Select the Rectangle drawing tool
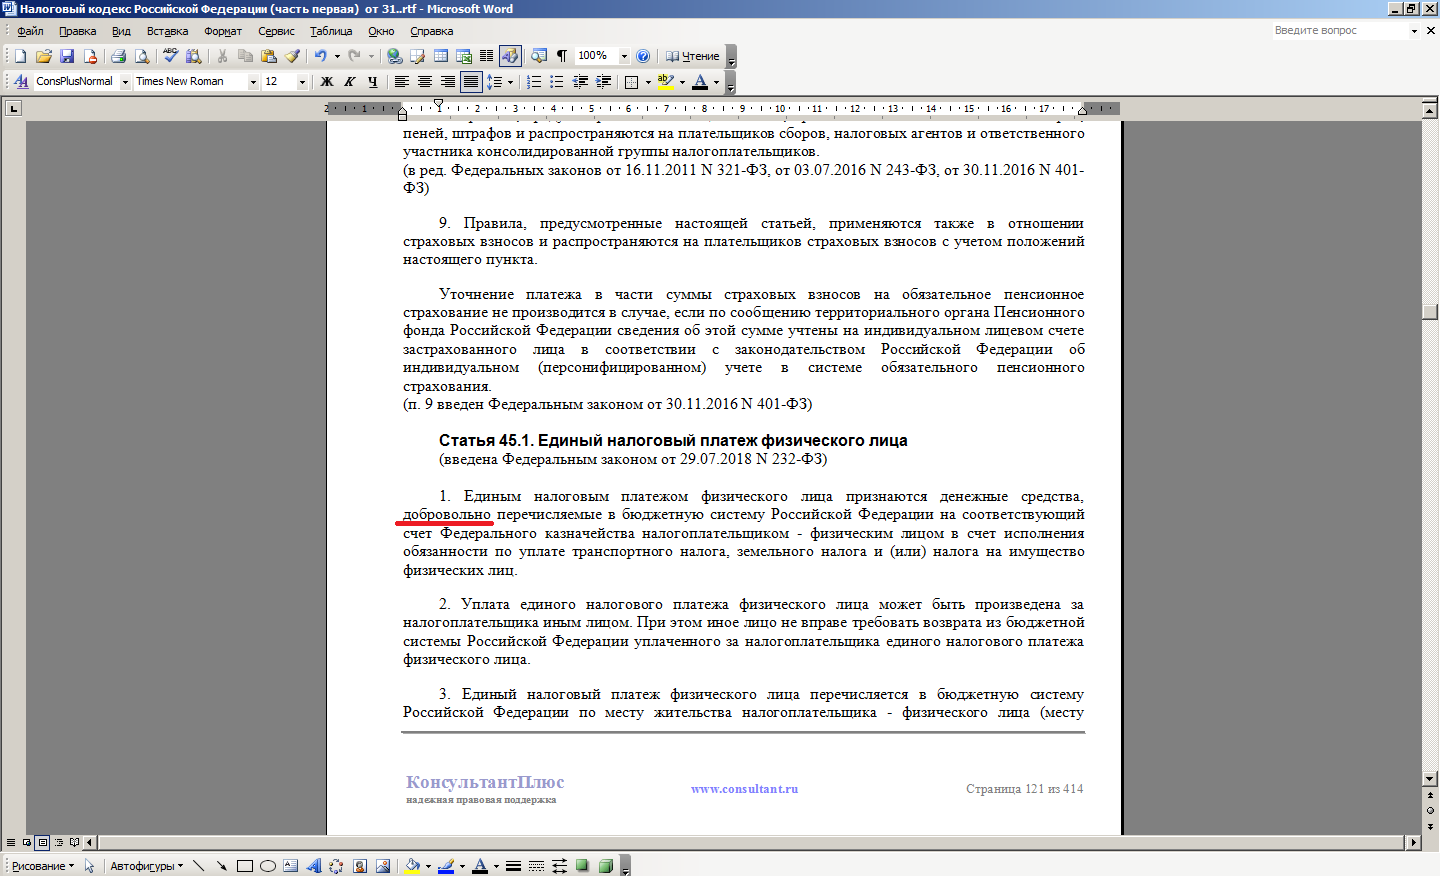 [x=244, y=866]
